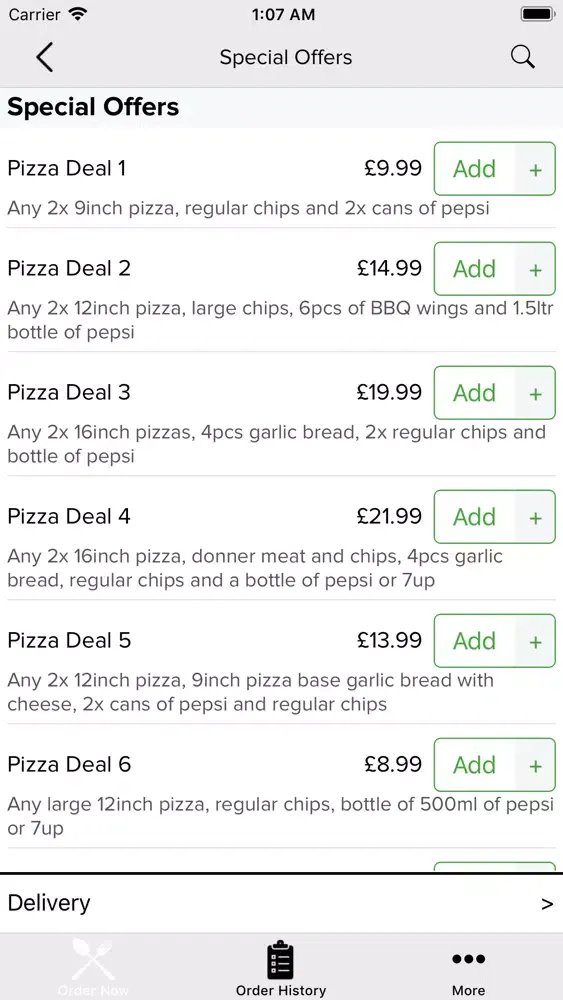
Task: Tap the More three-dots icon
Action: (x=468, y=959)
